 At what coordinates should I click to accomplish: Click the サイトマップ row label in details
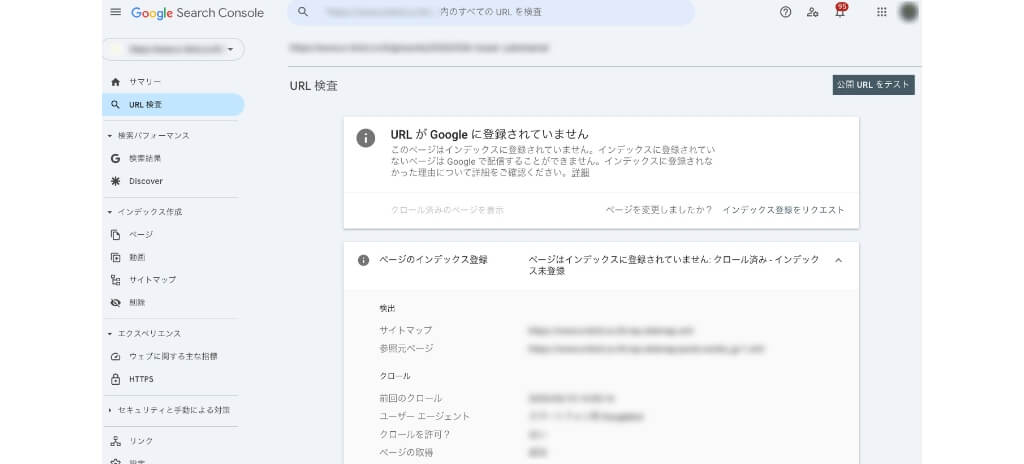tap(406, 330)
